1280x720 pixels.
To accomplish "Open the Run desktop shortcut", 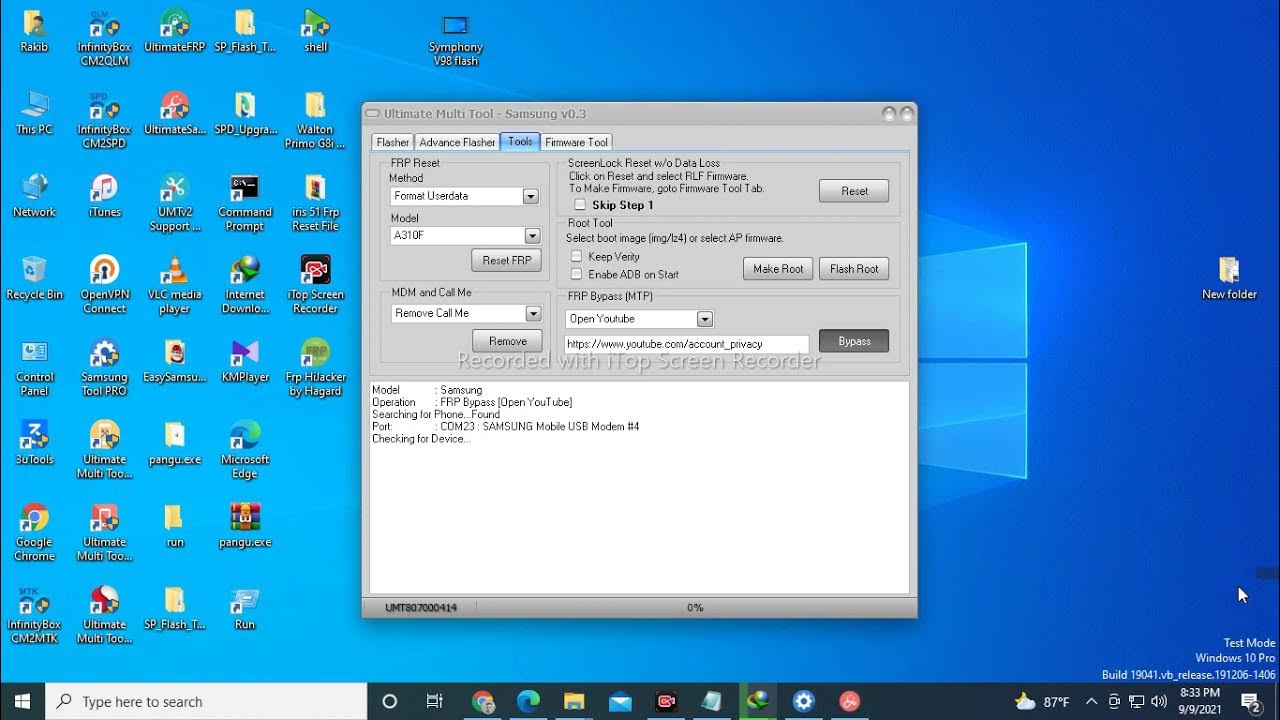I will [x=245, y=609].
